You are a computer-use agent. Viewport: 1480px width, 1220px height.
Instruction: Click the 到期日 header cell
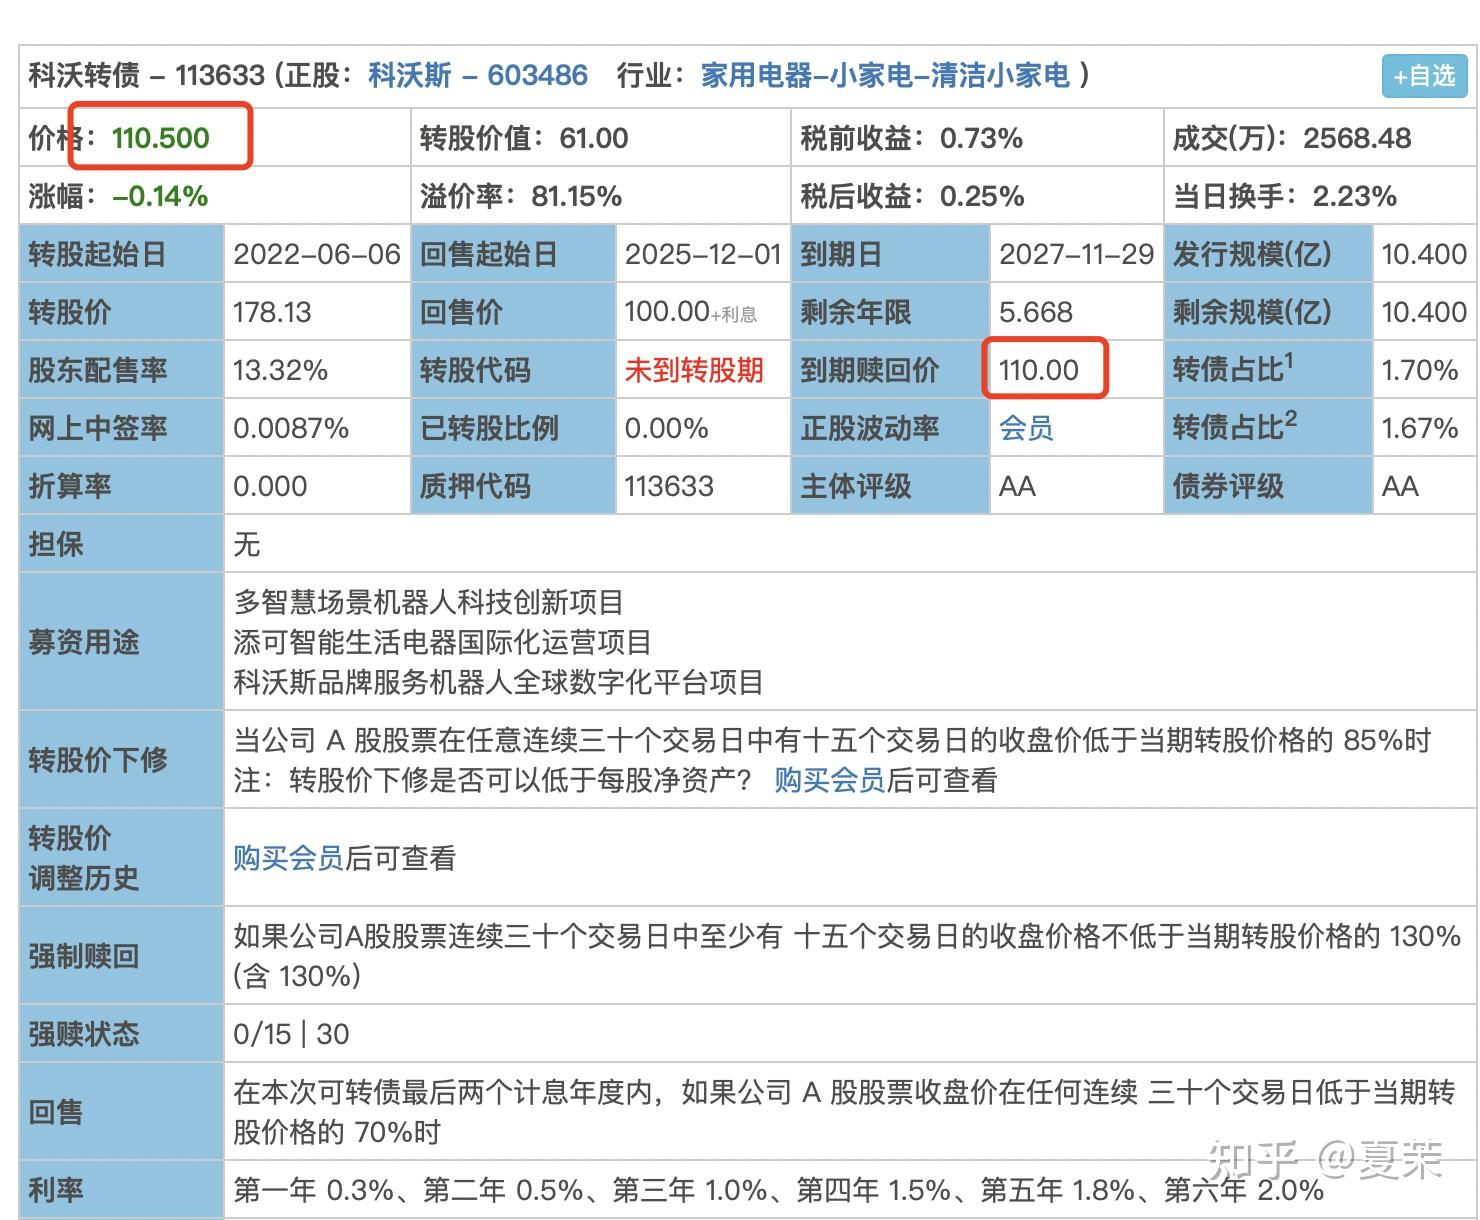[890, 254]
